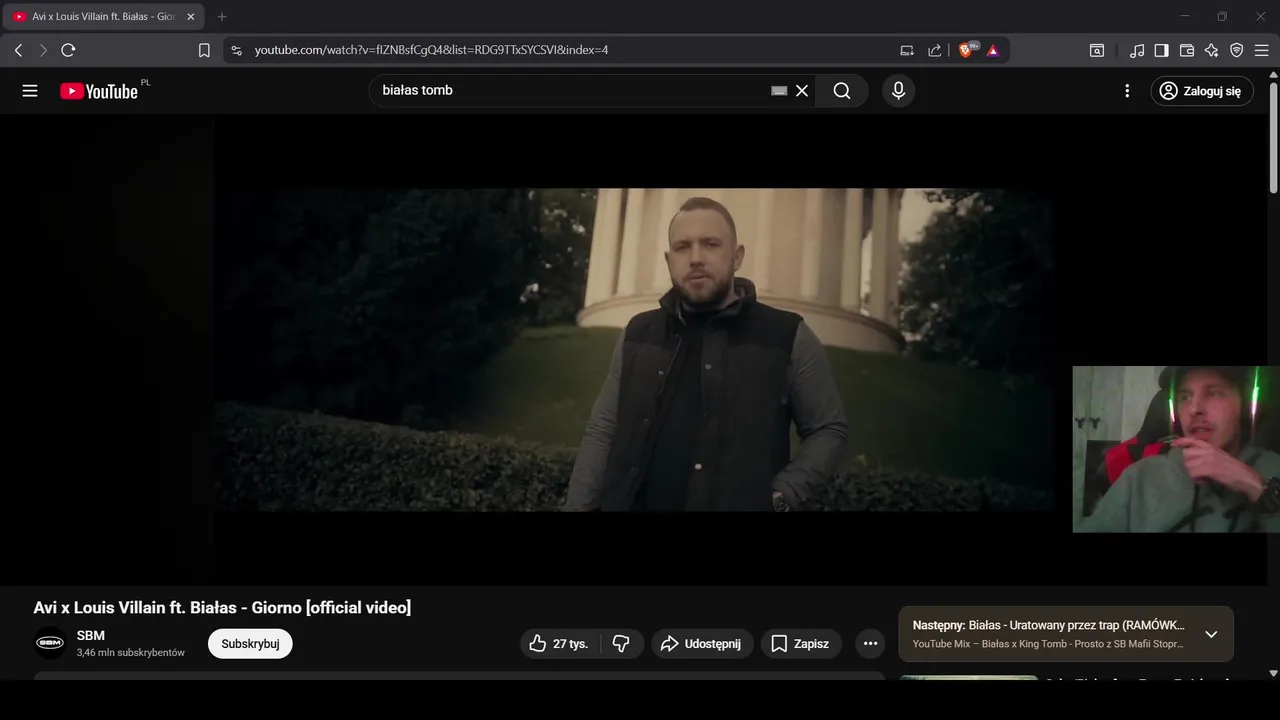The width and height of the screenshot is (1280, 720).
Task: Click the Udostępnij share button
Action: tap(702, 644)
